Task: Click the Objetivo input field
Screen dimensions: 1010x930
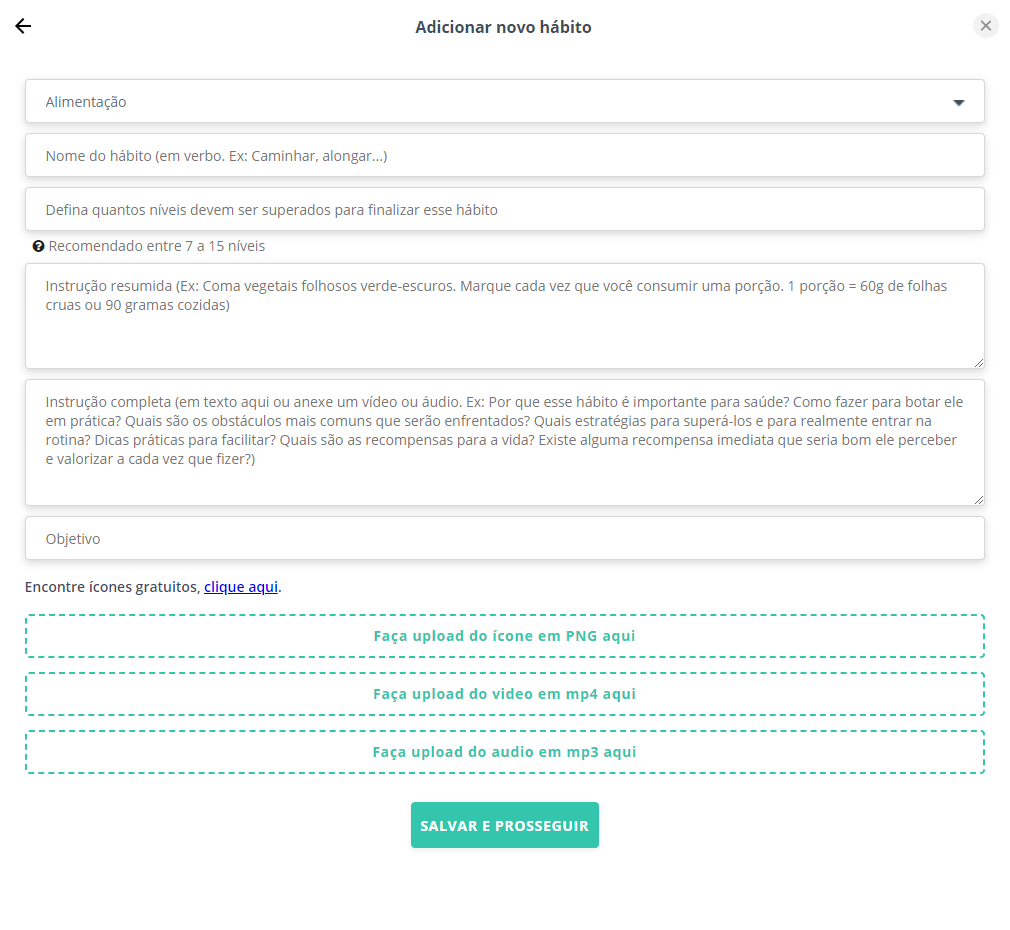Action: pos(505,538)
